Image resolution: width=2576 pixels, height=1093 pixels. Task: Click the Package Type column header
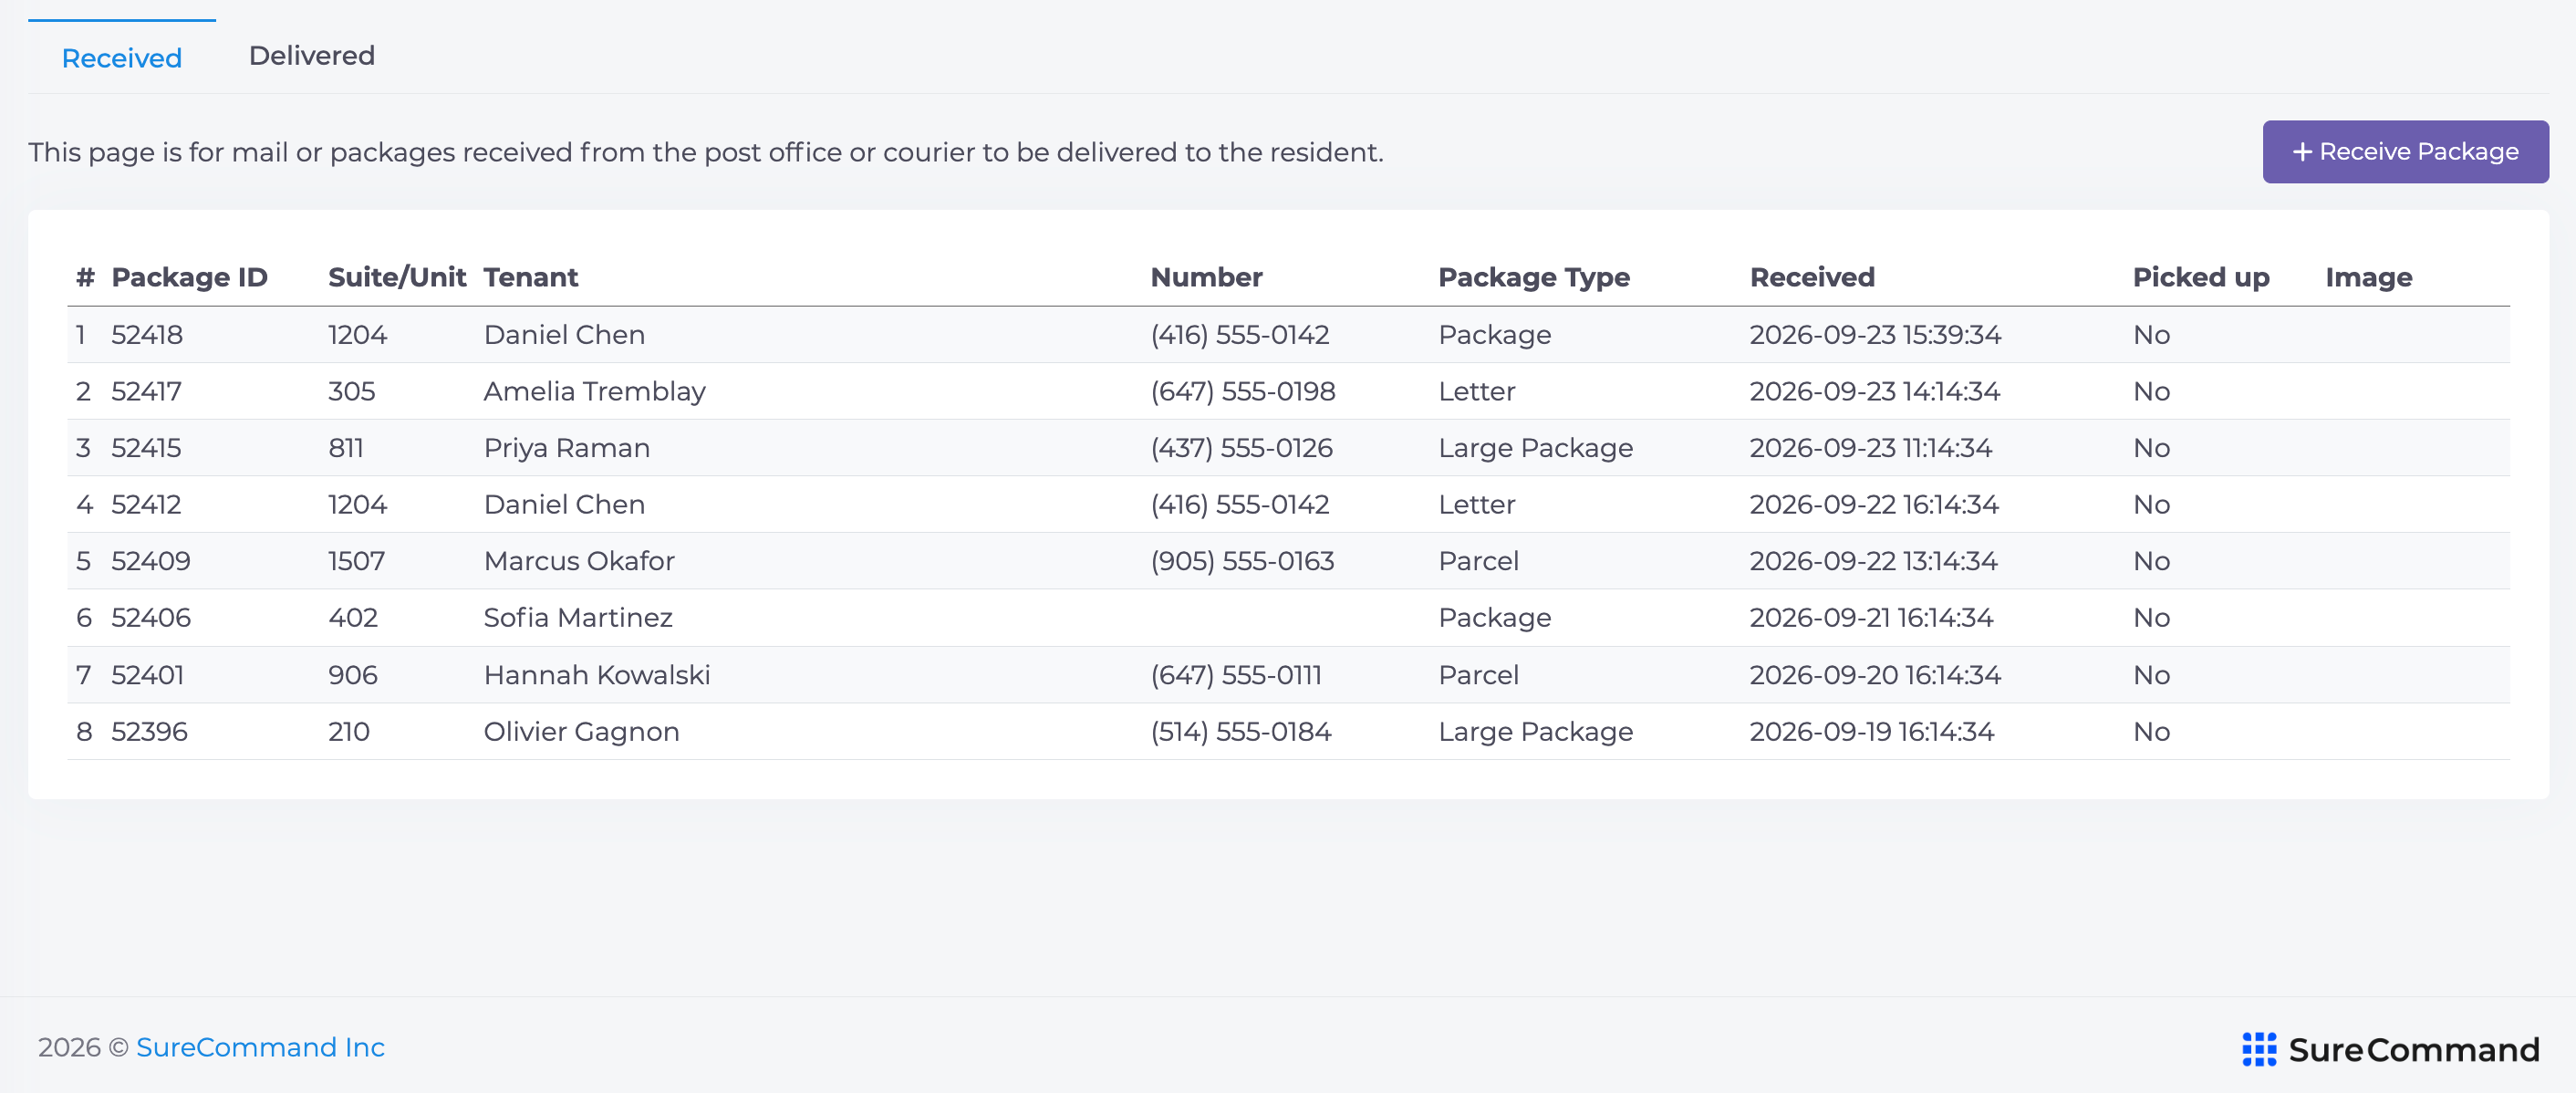(x=1533, y=277)
